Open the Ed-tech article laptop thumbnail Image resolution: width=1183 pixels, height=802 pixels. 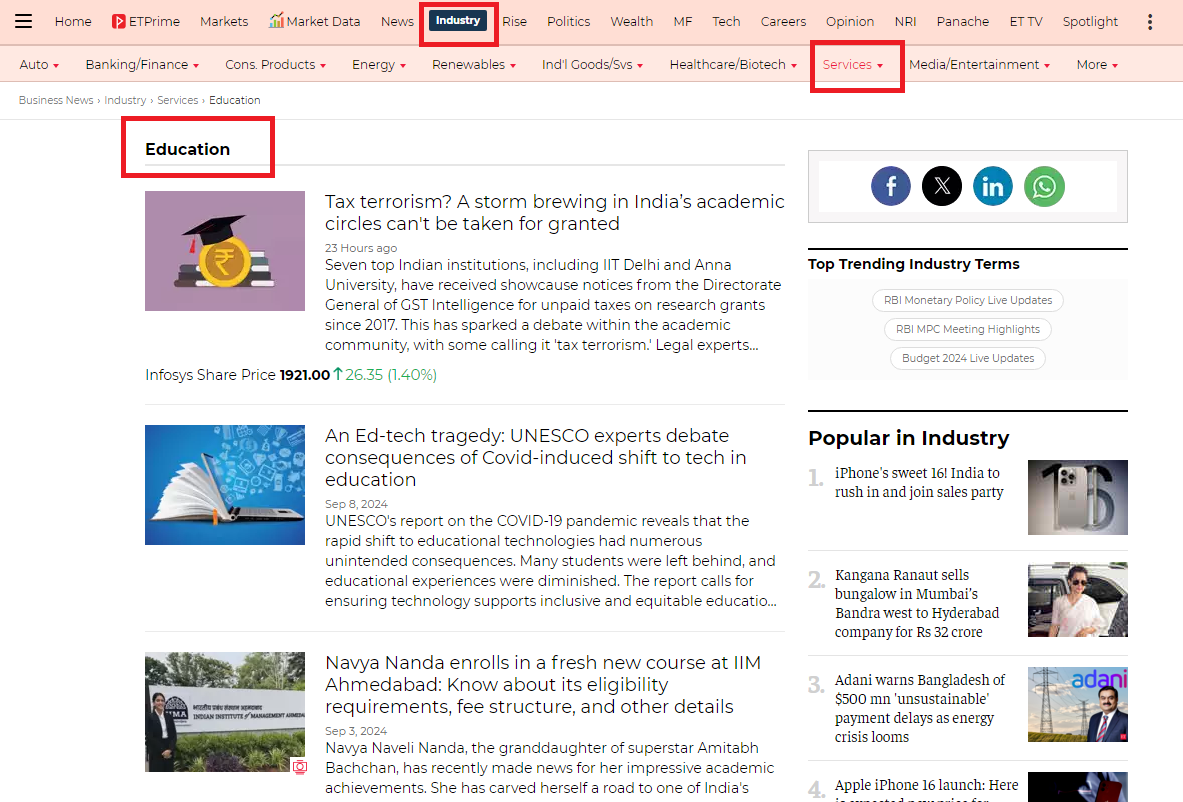[x=225, y=485]
